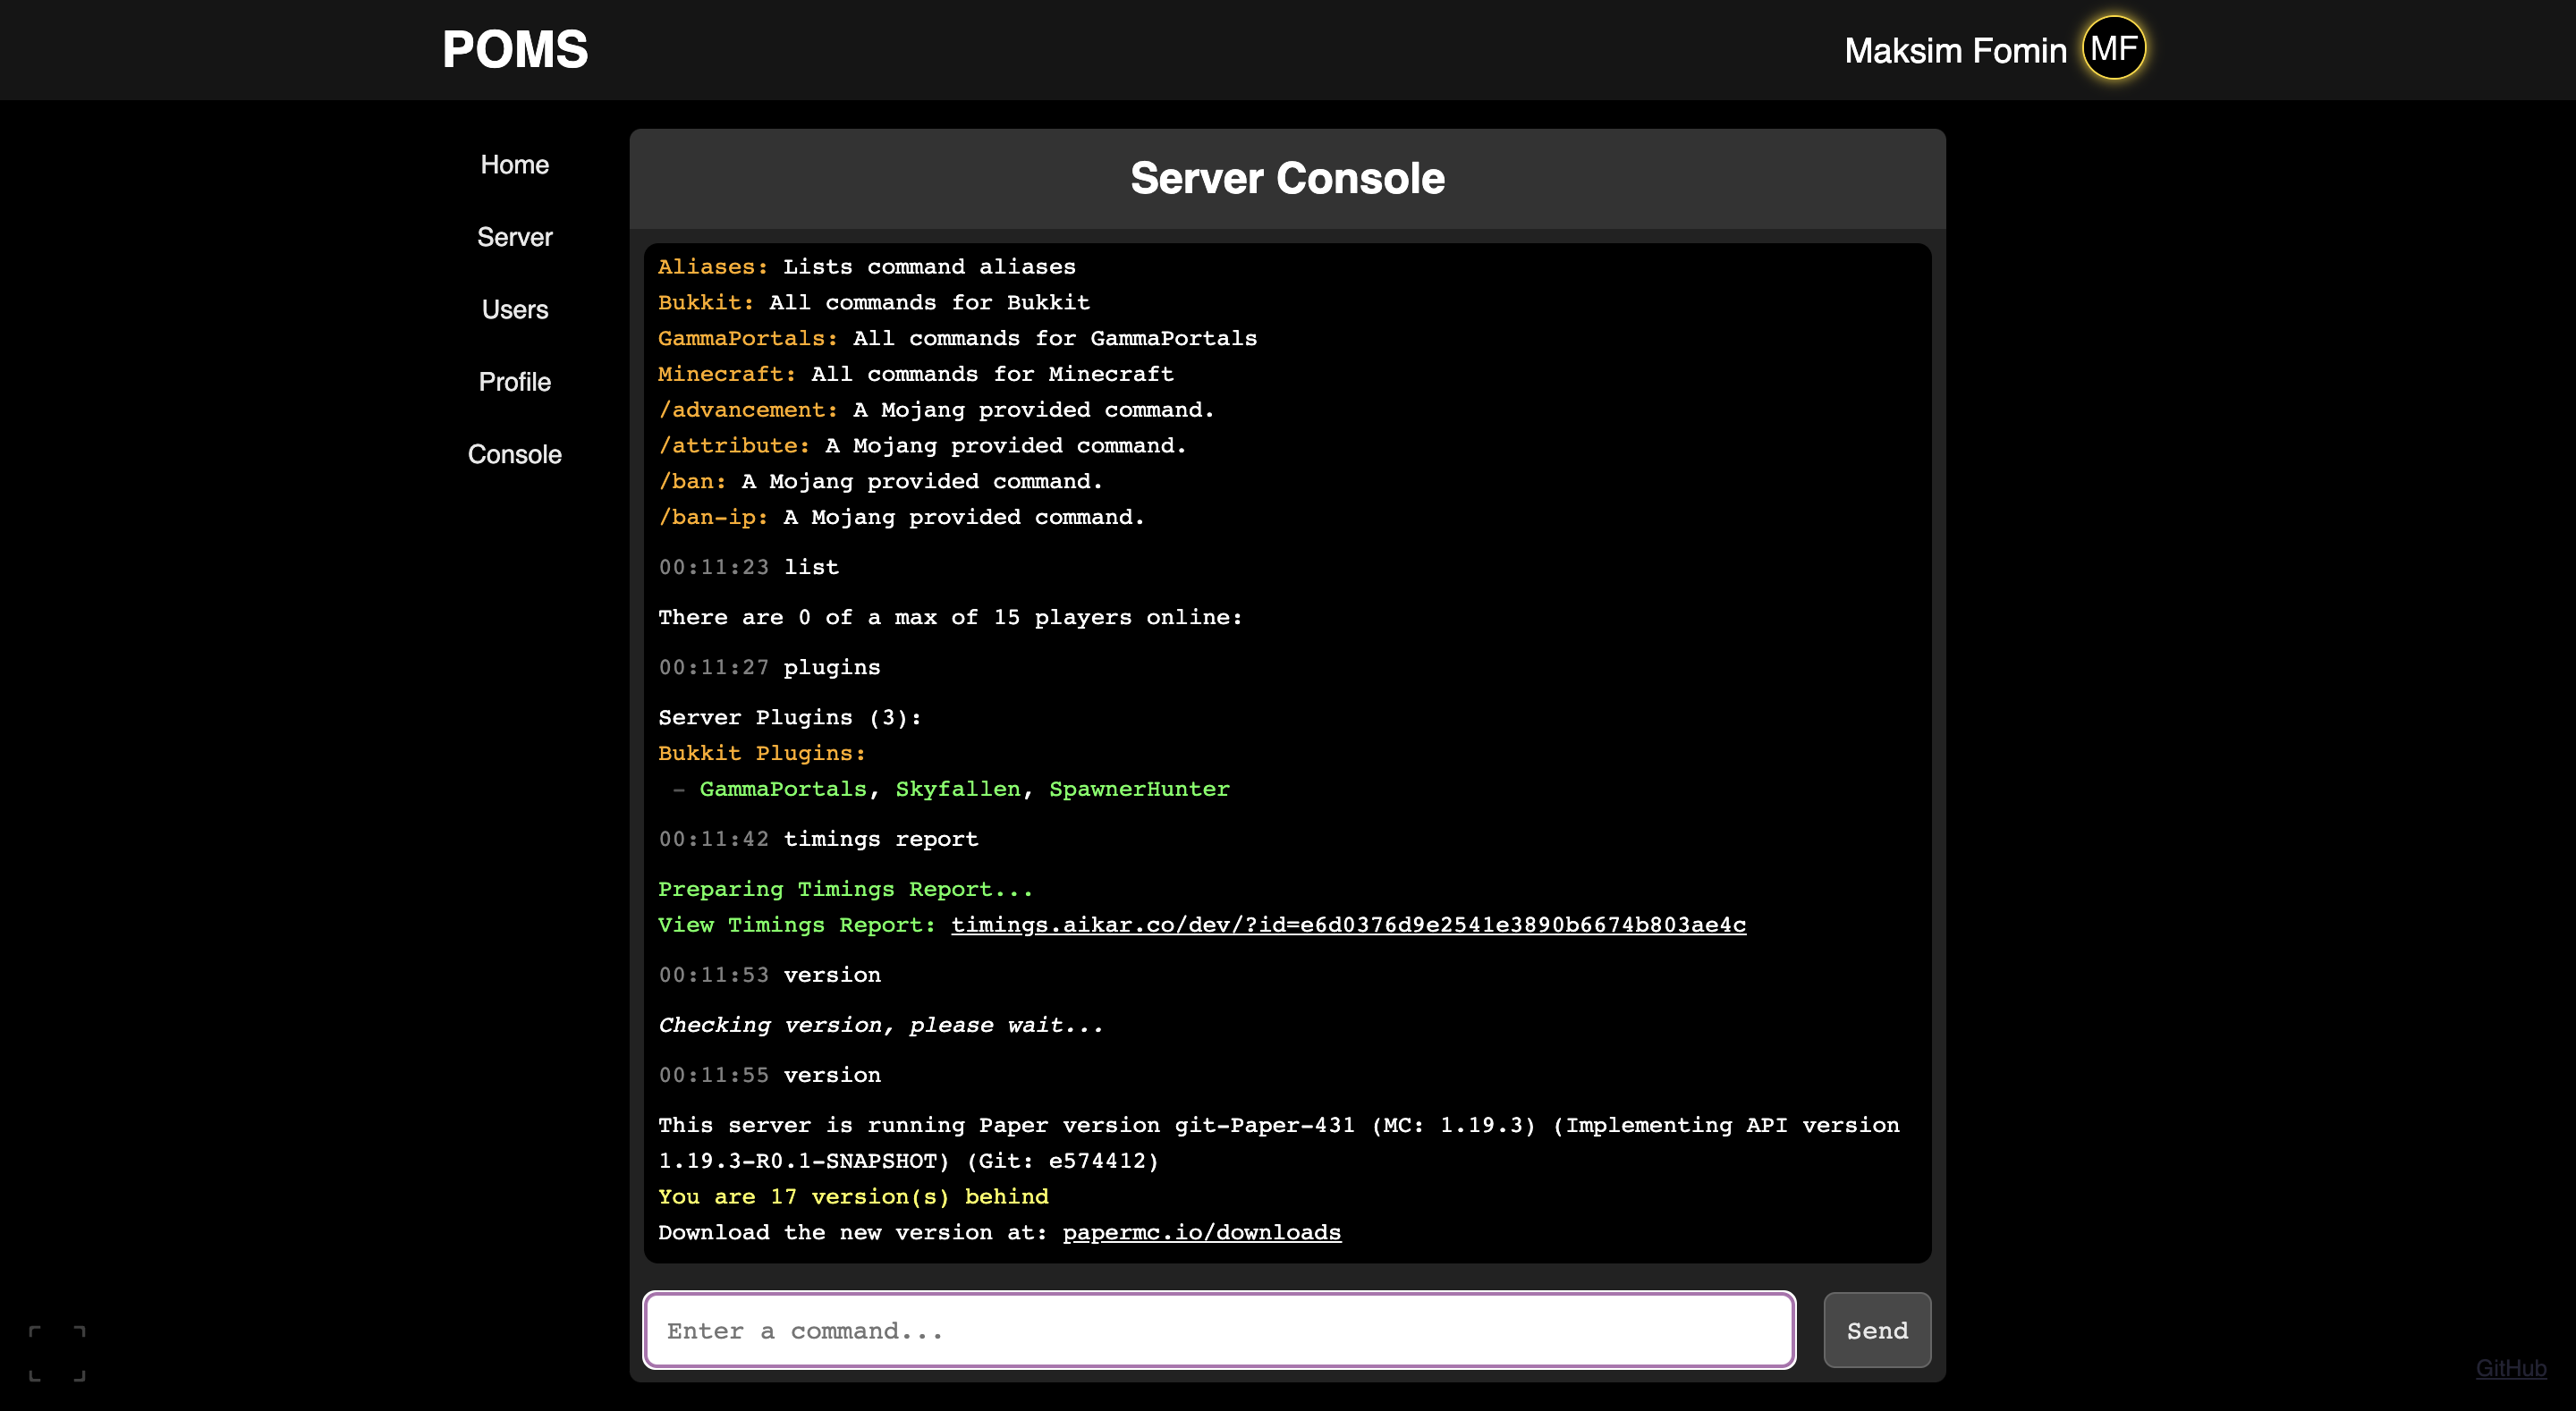The height and width of the screenshot is (1411, 2576).
Task: Click the '00:11:42 timings report' entry
Action: [818, 839]
